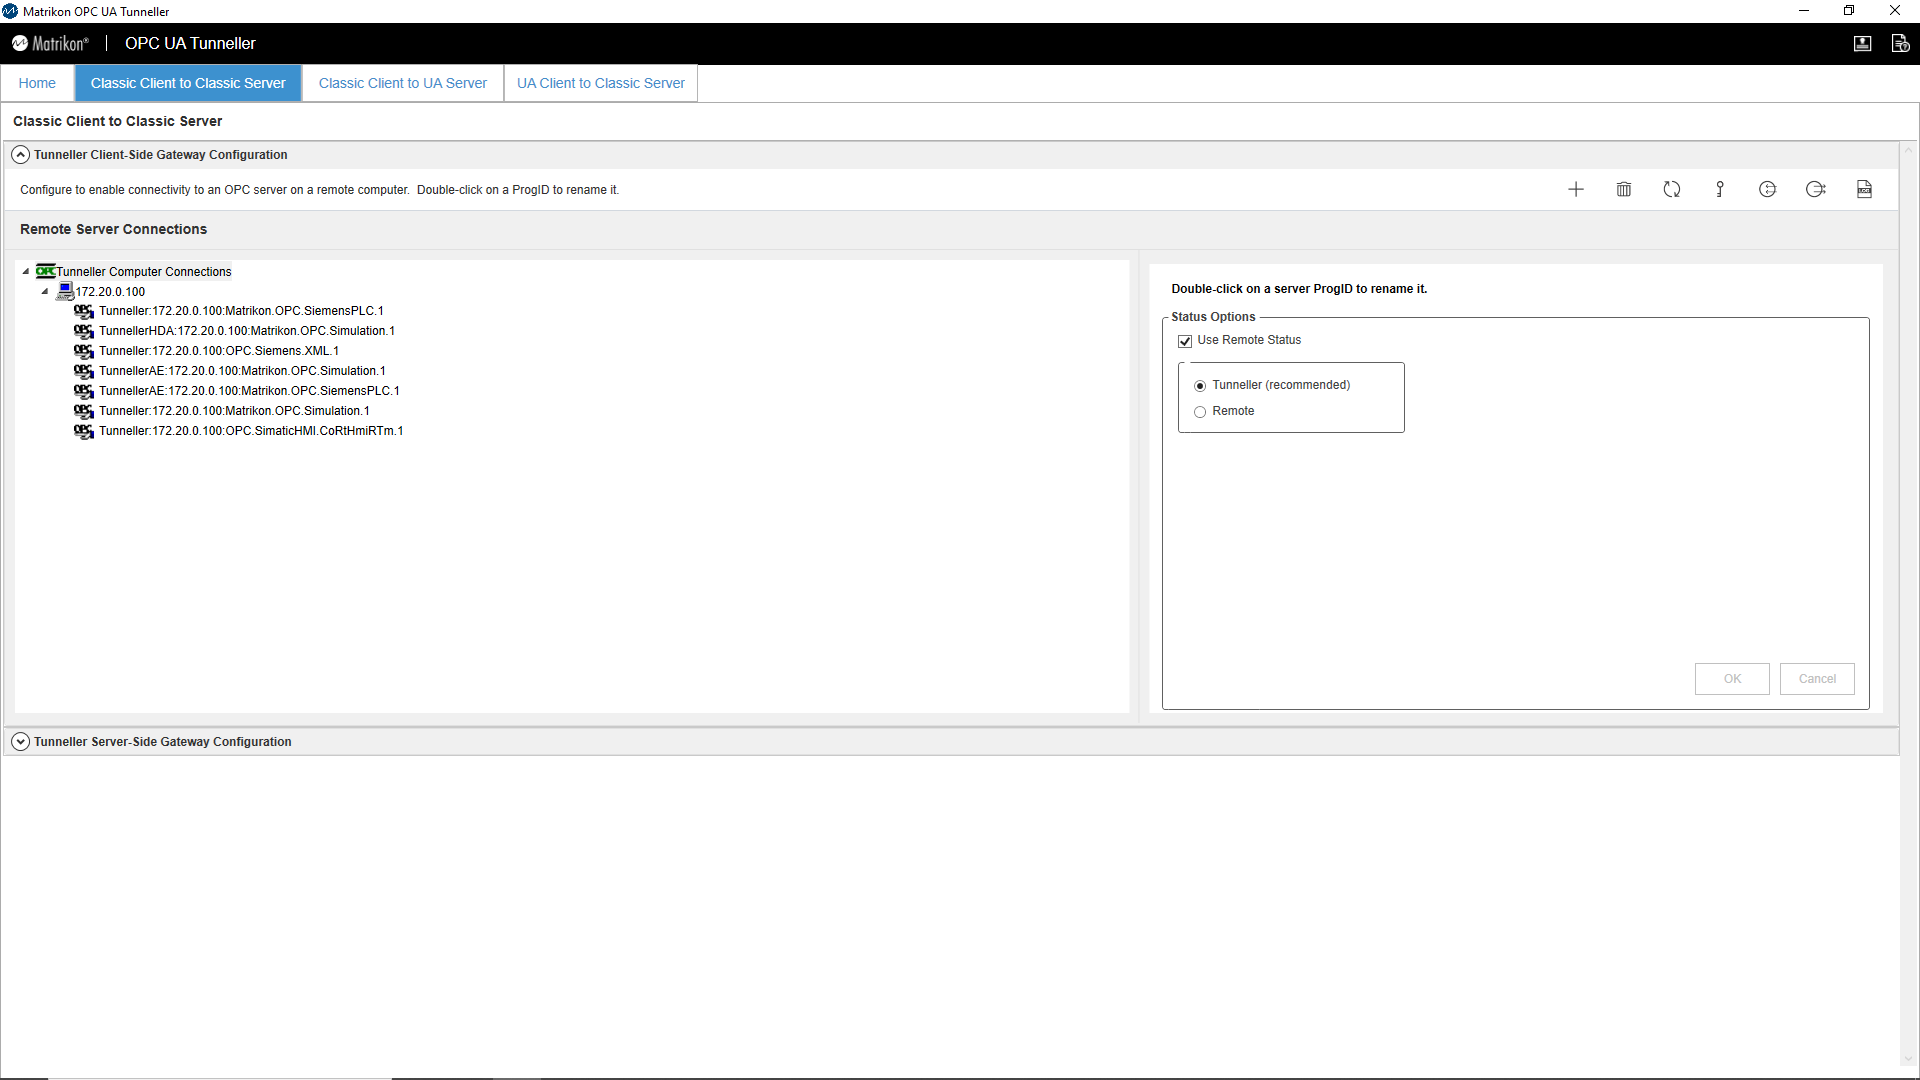Collapse Tunneller Client-Side Gateway Configuration section
The width and height of the screenshot is (1920, 1080).
click(x=20, y=155)
